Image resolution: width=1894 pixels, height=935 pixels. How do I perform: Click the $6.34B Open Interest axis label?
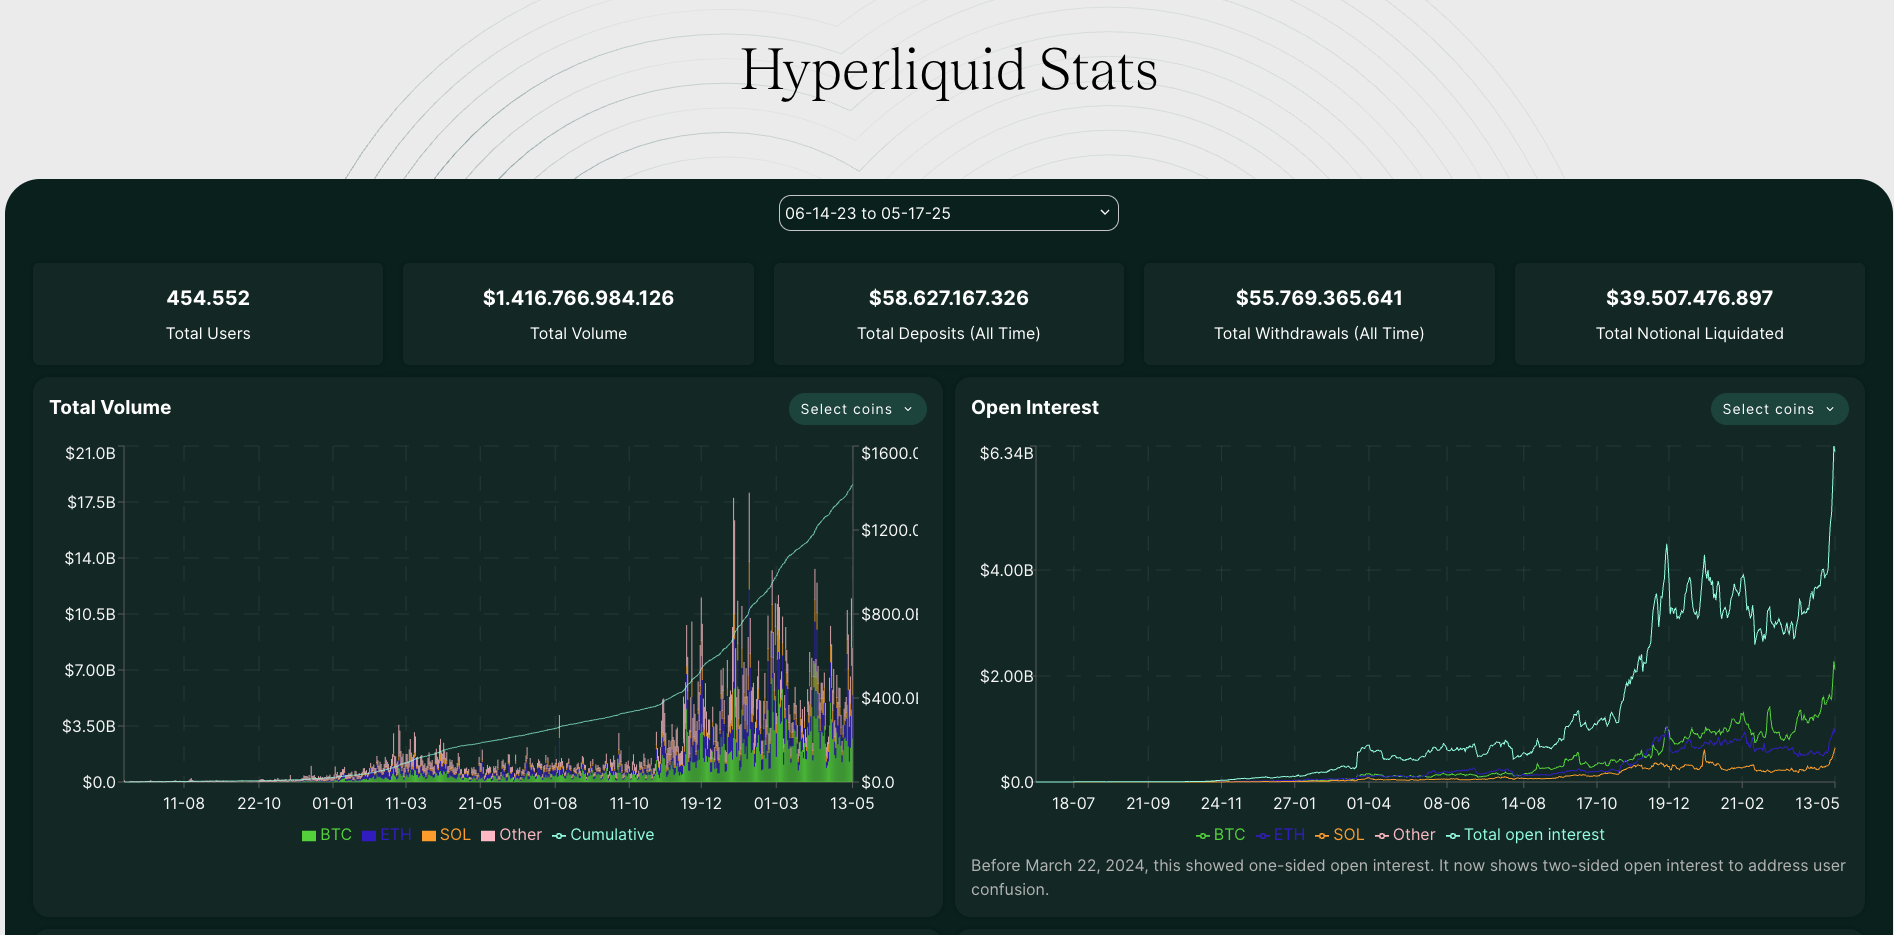pyautogui.click(x=1007, y=454)
